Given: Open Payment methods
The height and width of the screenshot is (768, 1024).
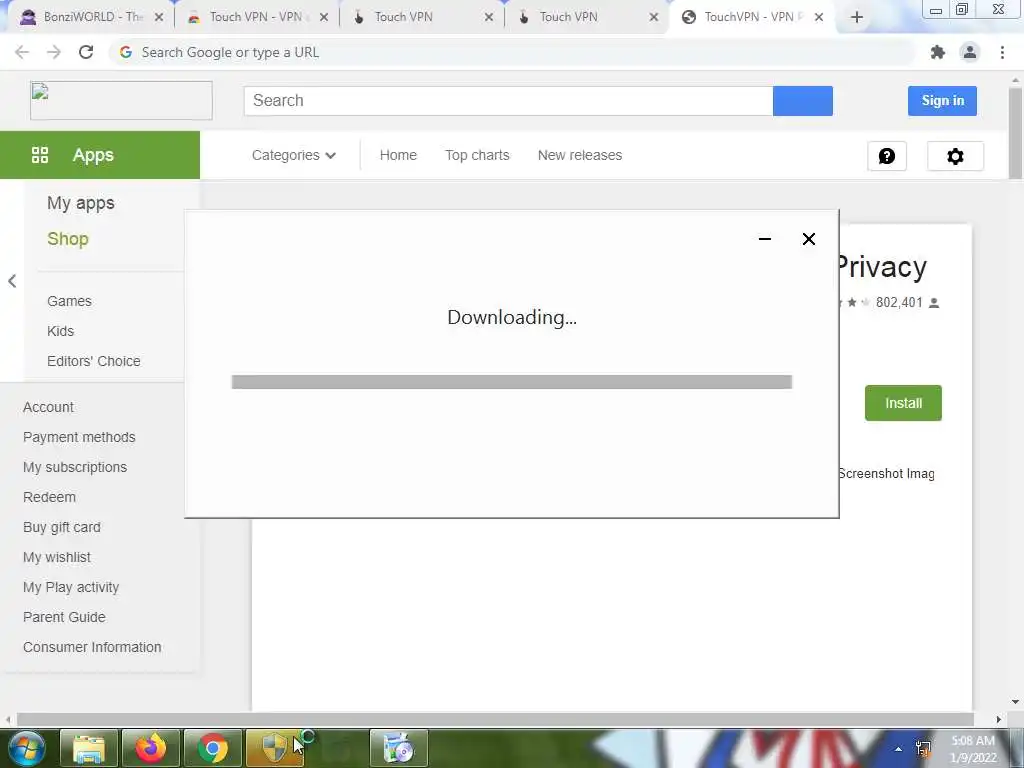Looking at the screenshot, I should click(x=79, y=437).
